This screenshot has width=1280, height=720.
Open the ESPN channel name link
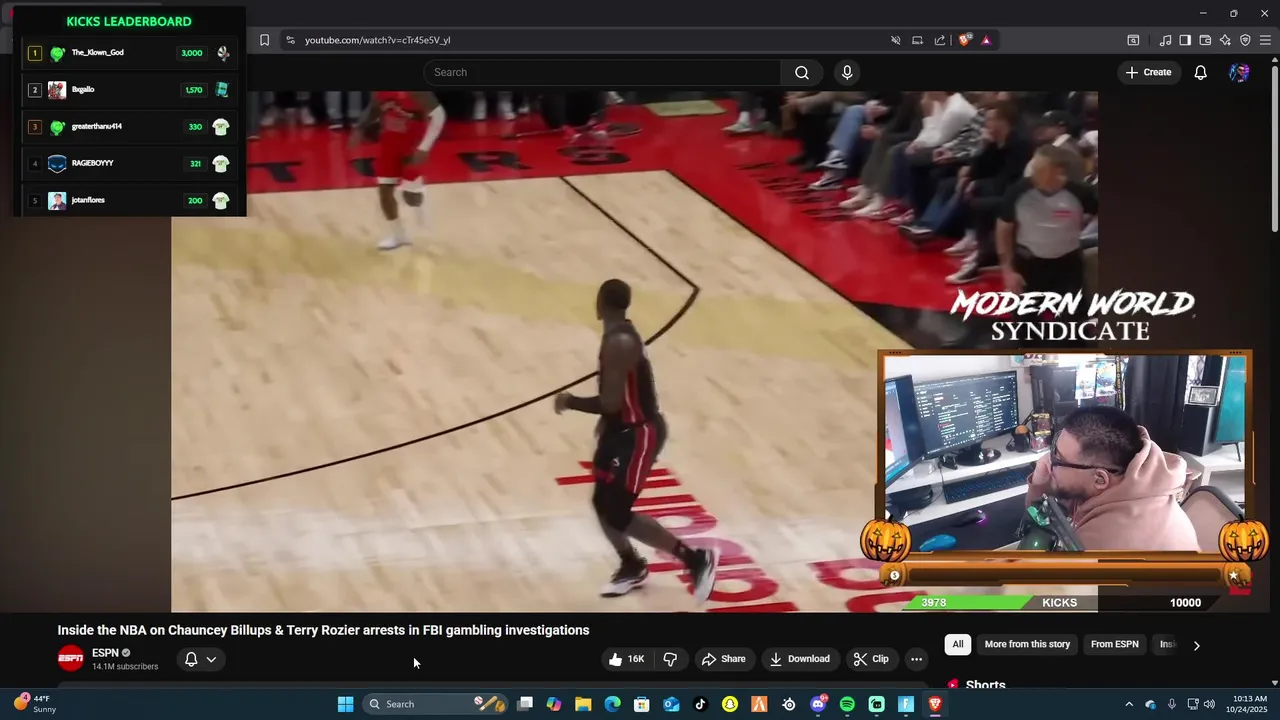pyautogui.click(x=105, y=653)
